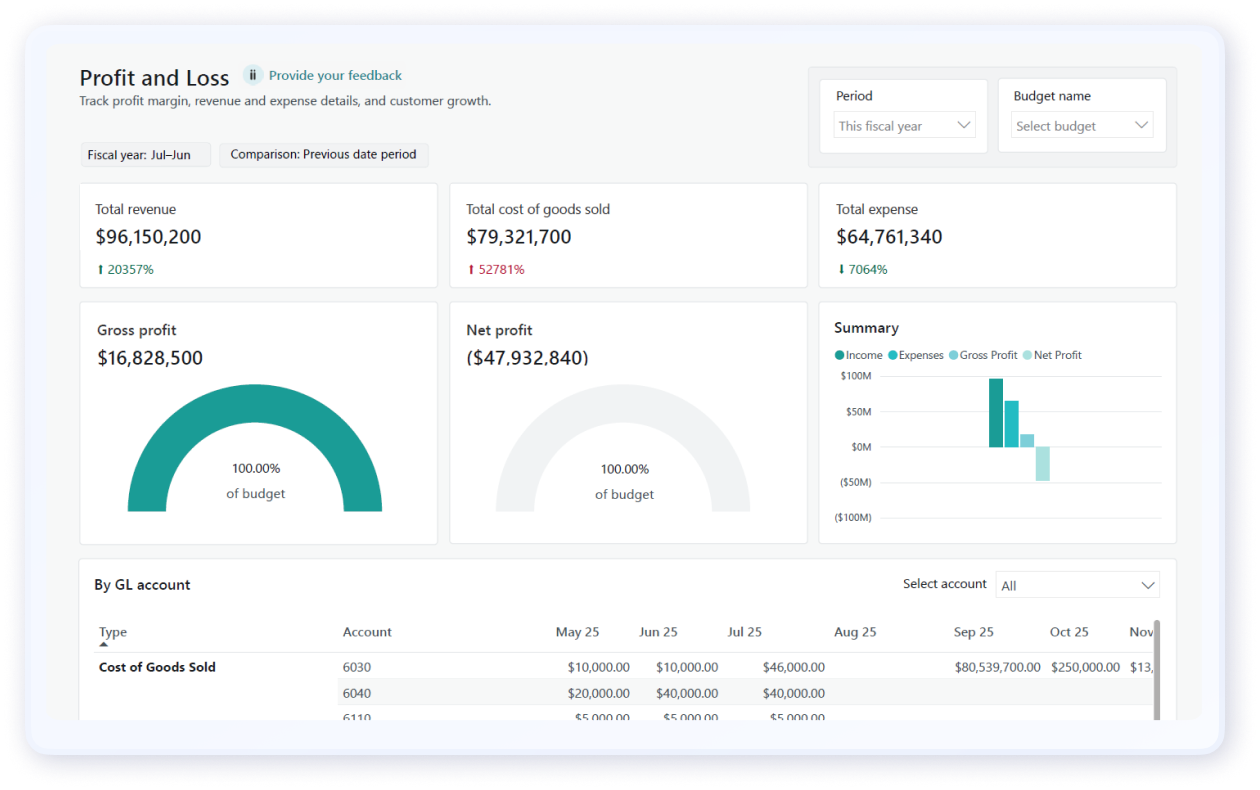This screenshot has width=1260, height=790.
Task: Click the vertical scrollbar of GL account table
Action: (x=1157, y=668)
